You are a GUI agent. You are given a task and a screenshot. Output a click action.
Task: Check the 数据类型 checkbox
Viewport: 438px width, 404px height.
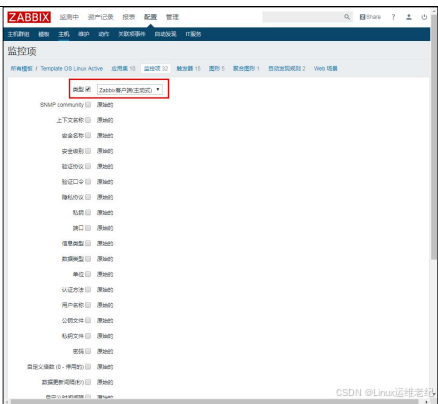(x=88, y=258)
